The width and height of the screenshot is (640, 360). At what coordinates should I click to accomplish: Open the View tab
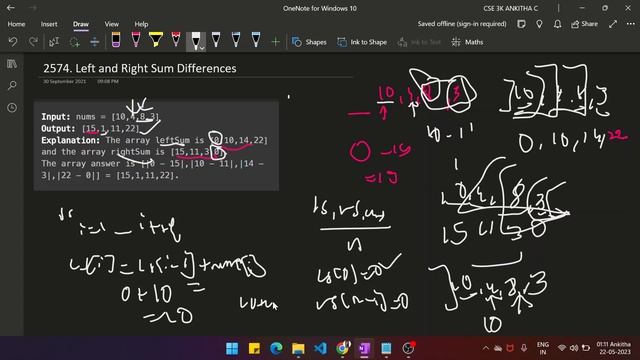(111, 24)
